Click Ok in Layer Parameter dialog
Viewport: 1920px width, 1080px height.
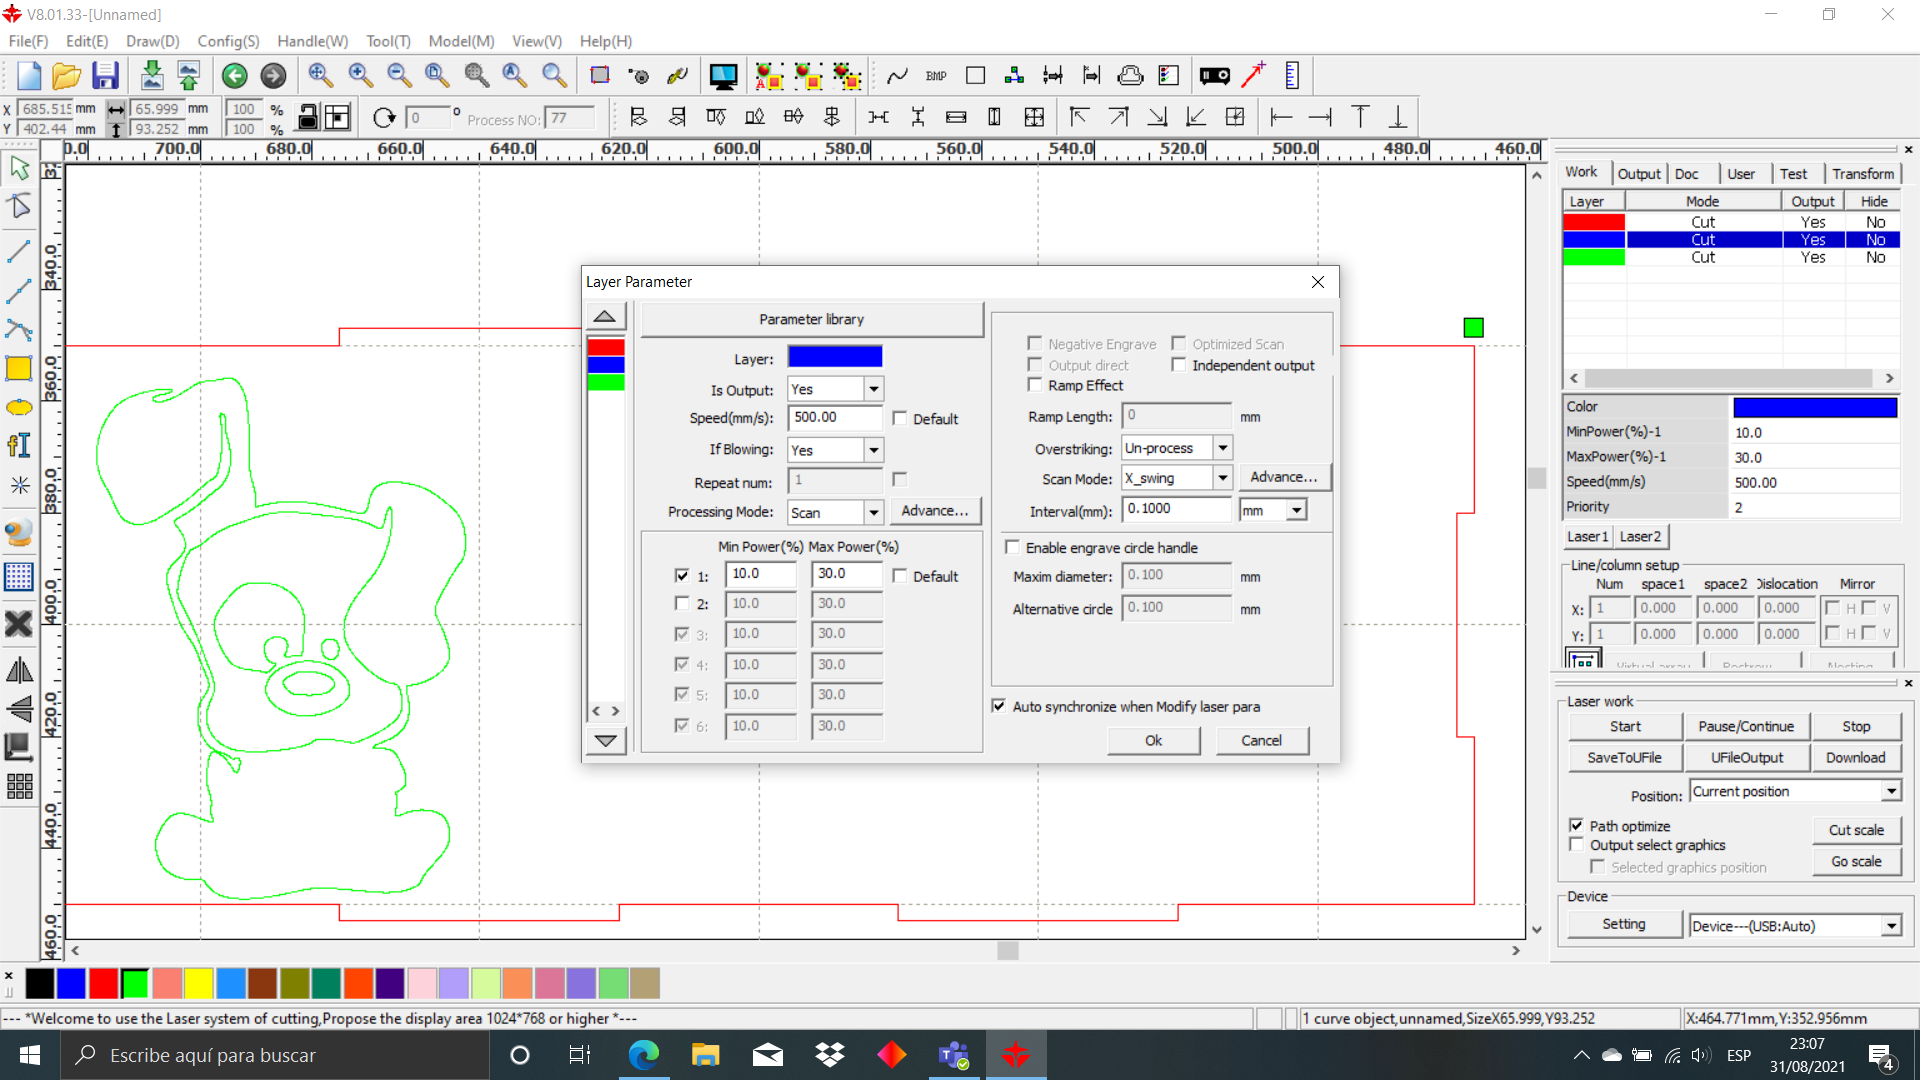point(1153,740)
